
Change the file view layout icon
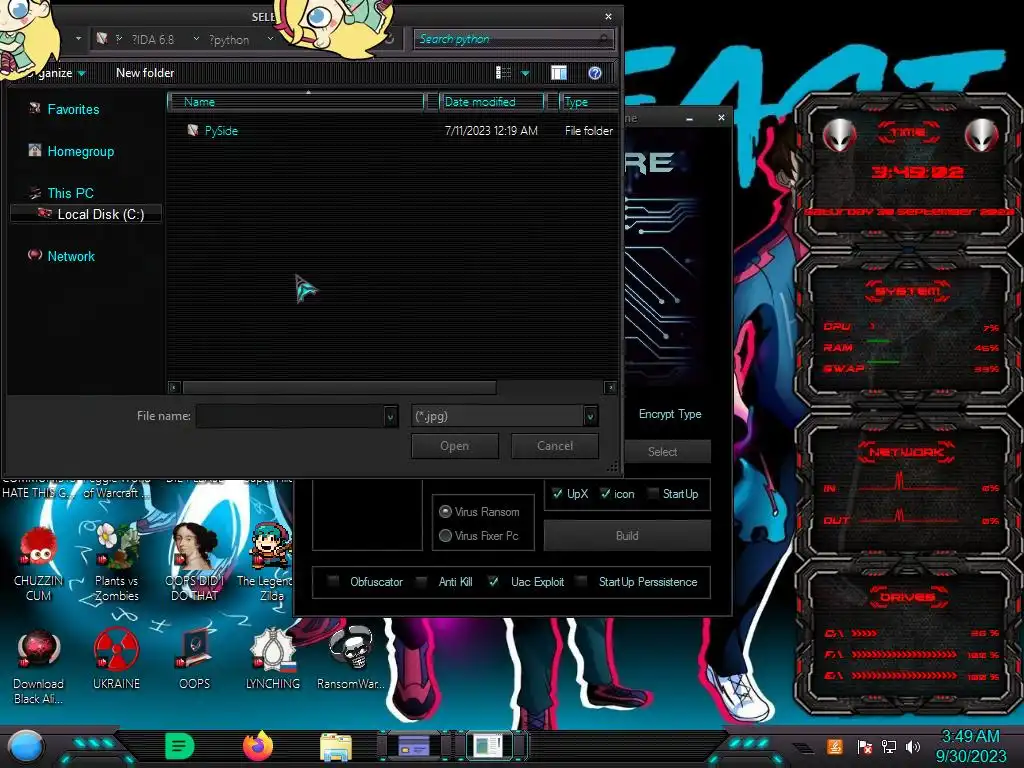point(503,73)
